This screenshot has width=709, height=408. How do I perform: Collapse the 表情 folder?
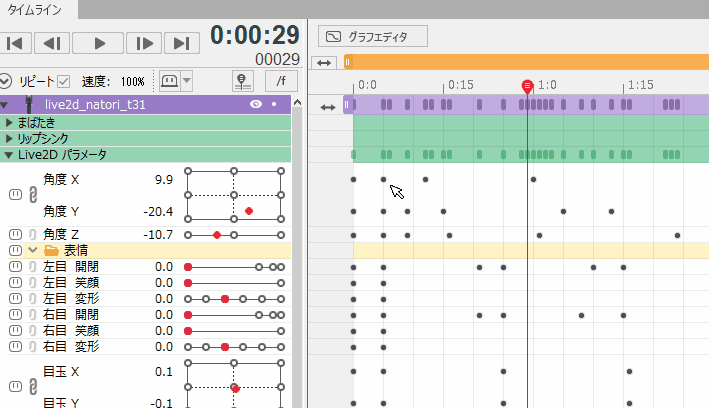(33, 250)
